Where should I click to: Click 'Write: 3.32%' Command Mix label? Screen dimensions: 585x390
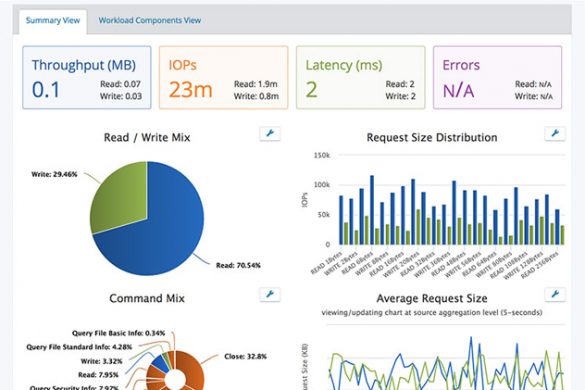click(101, 361)
